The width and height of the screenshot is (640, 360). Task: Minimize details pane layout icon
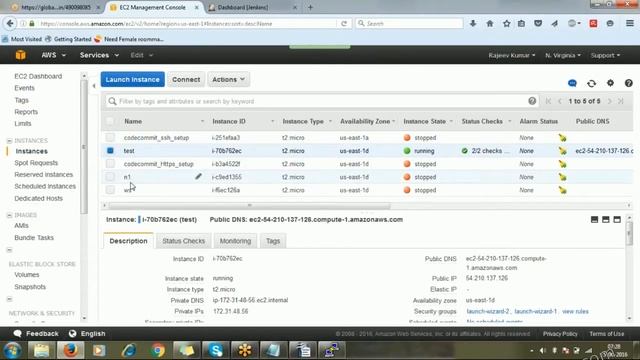(x=594, y=220)
